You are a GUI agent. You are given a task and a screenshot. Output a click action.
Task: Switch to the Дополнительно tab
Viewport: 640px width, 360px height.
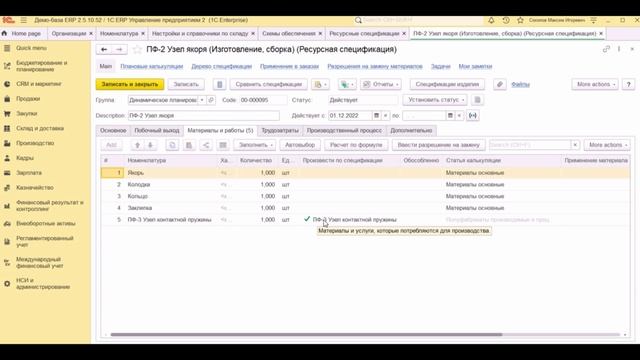(x=411, y=131)
